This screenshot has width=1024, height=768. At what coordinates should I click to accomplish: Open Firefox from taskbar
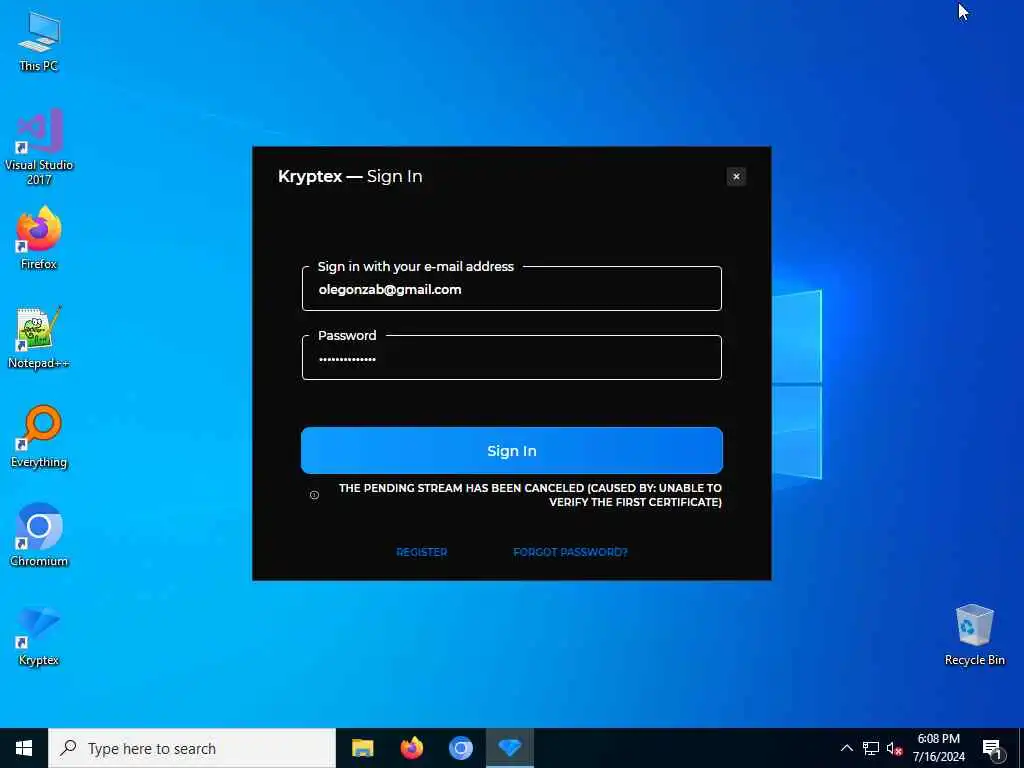tap(411, 748)
